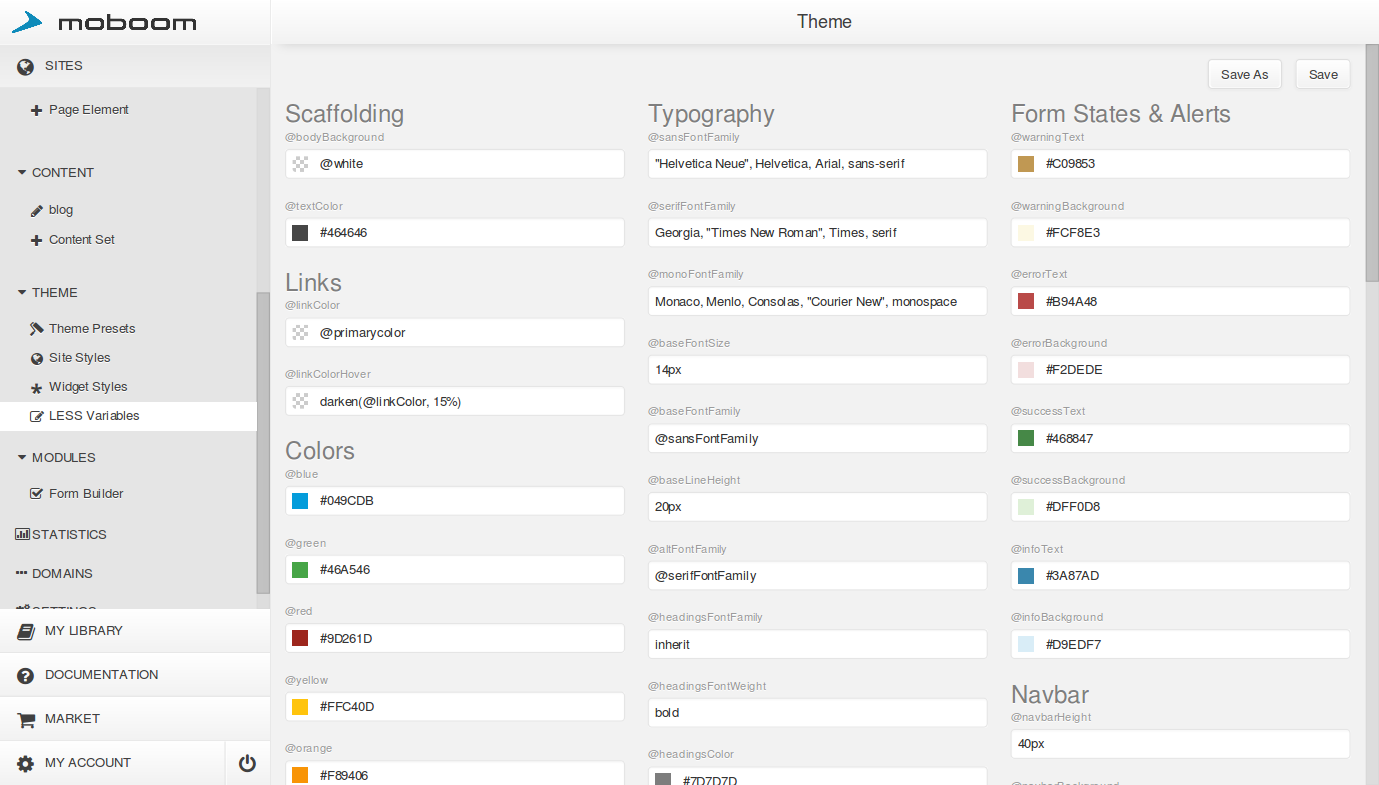Click the Sites globe icon
Viewport: 1379px width, 785px height.
pos(26,67)
